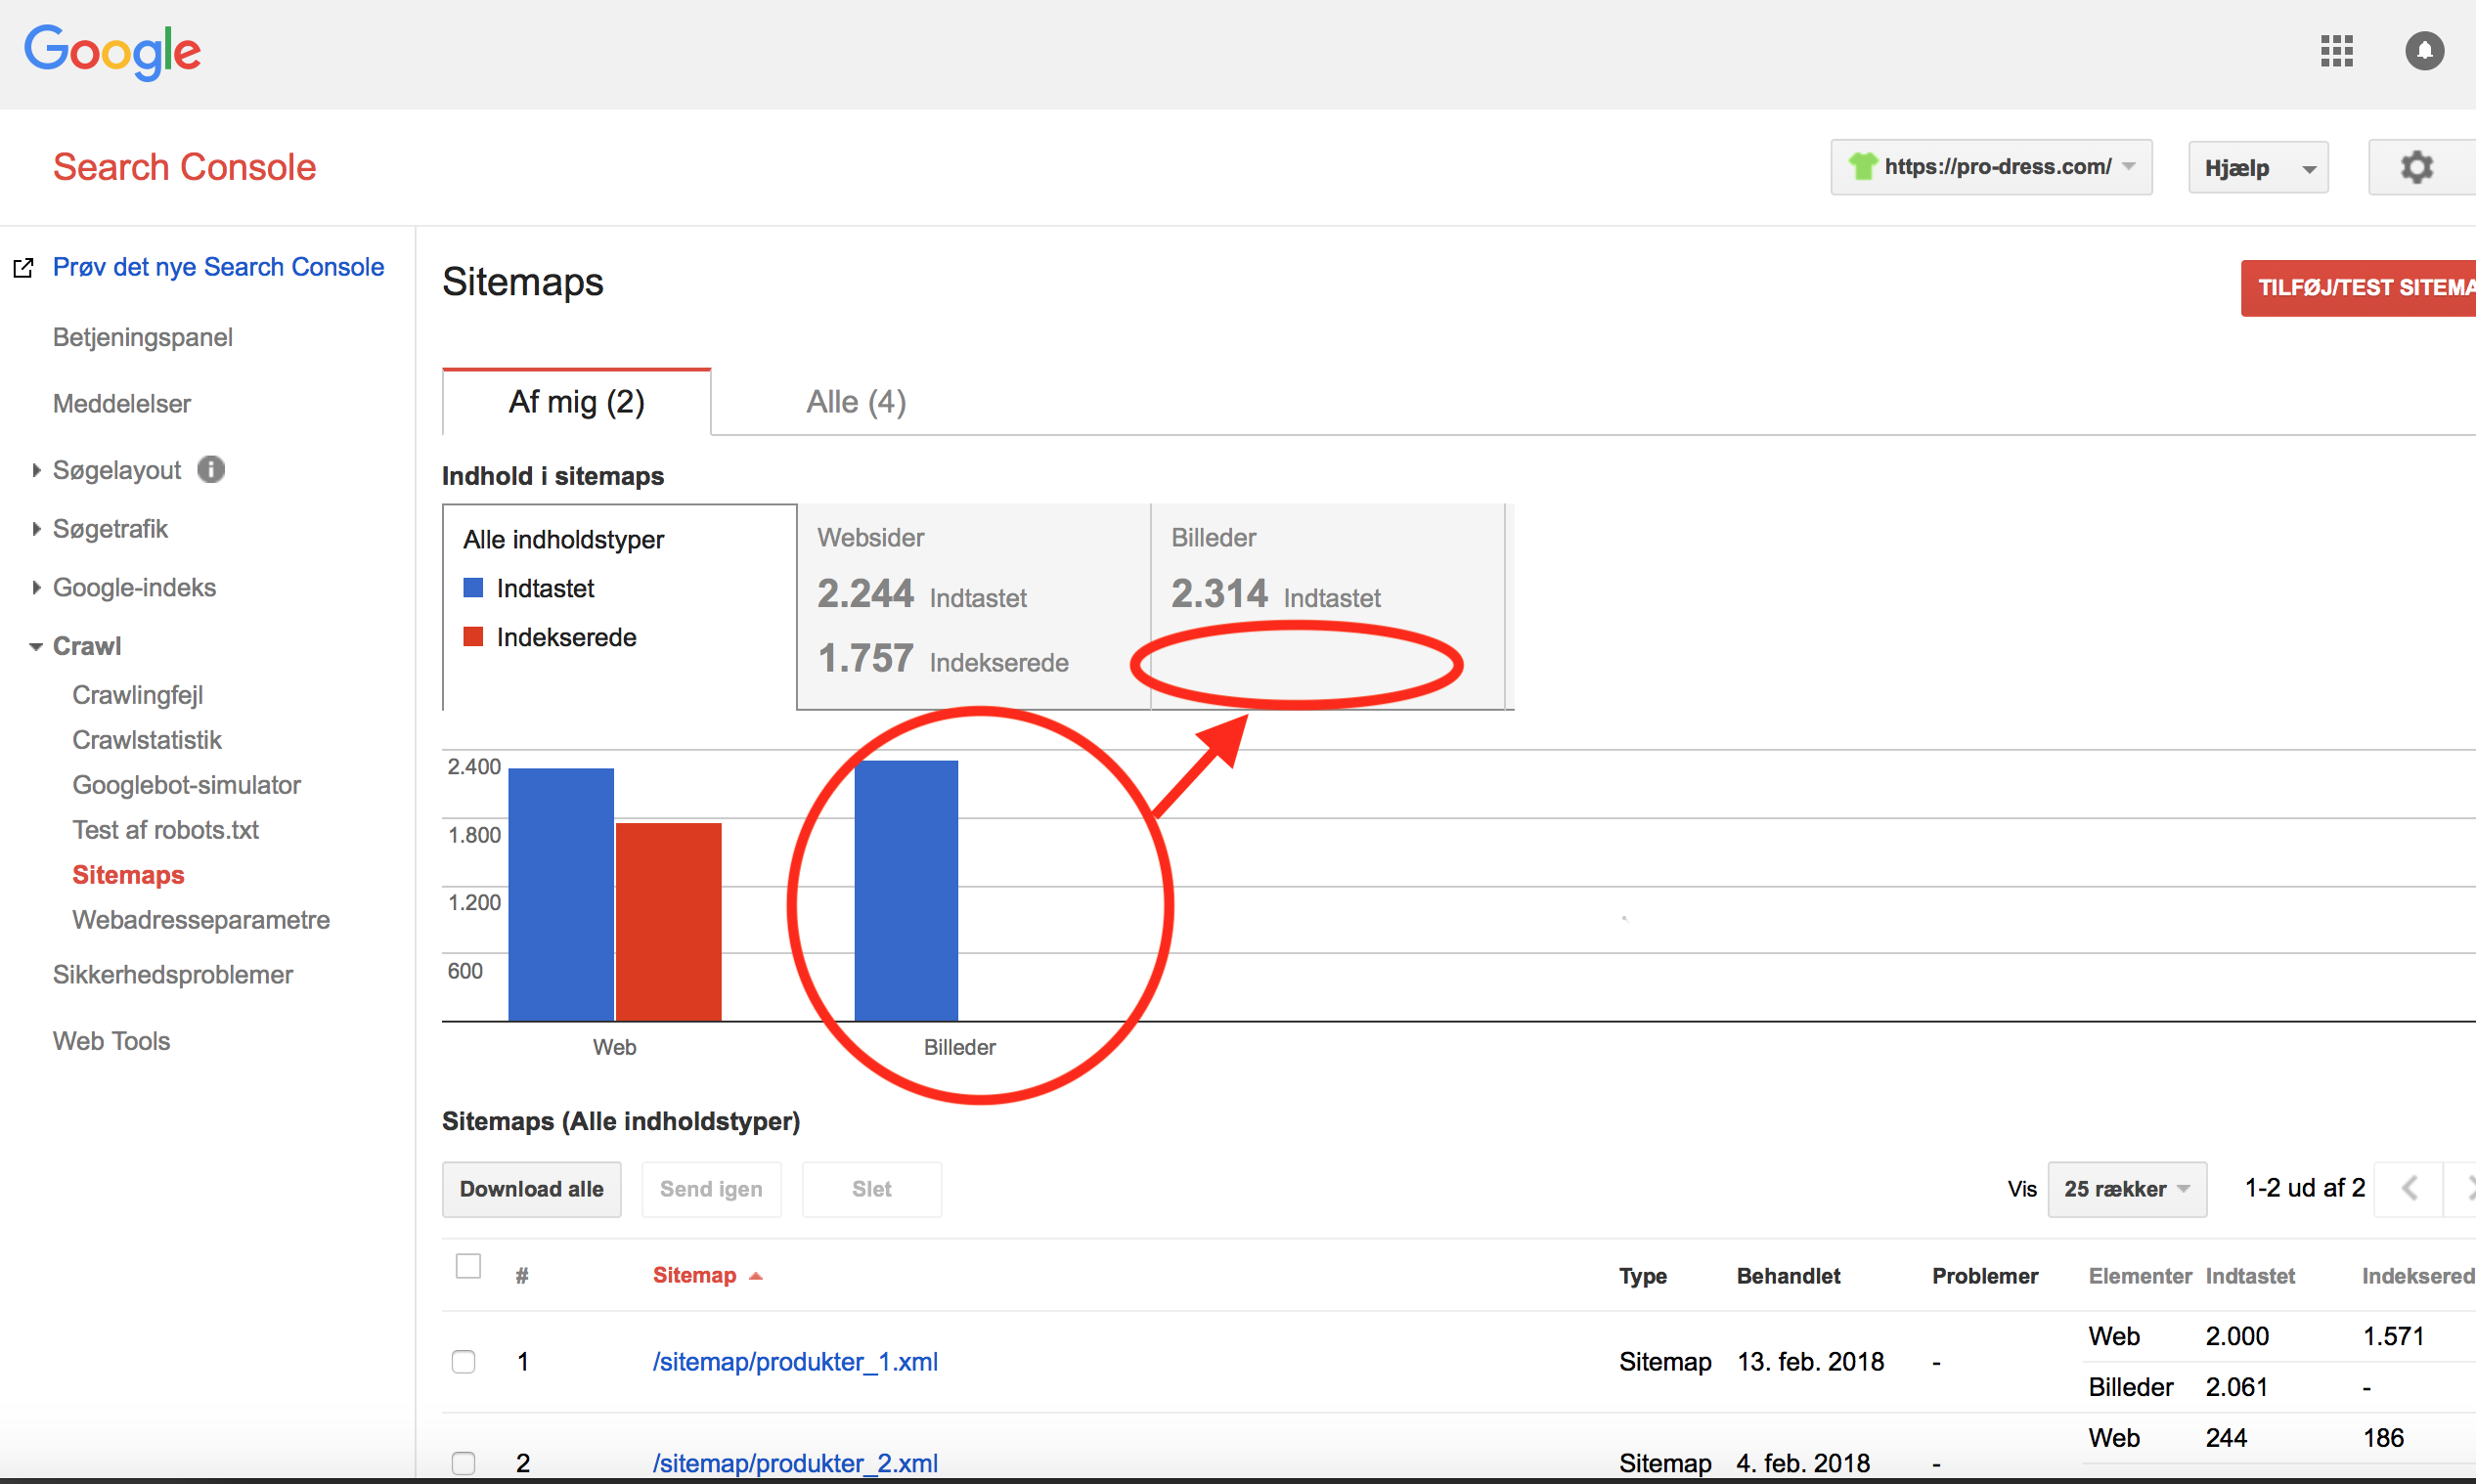Screen dimensions: 2476x1484
Task: Click the external link icon beside Prøv det nye
Action: (x=23, y=268)
